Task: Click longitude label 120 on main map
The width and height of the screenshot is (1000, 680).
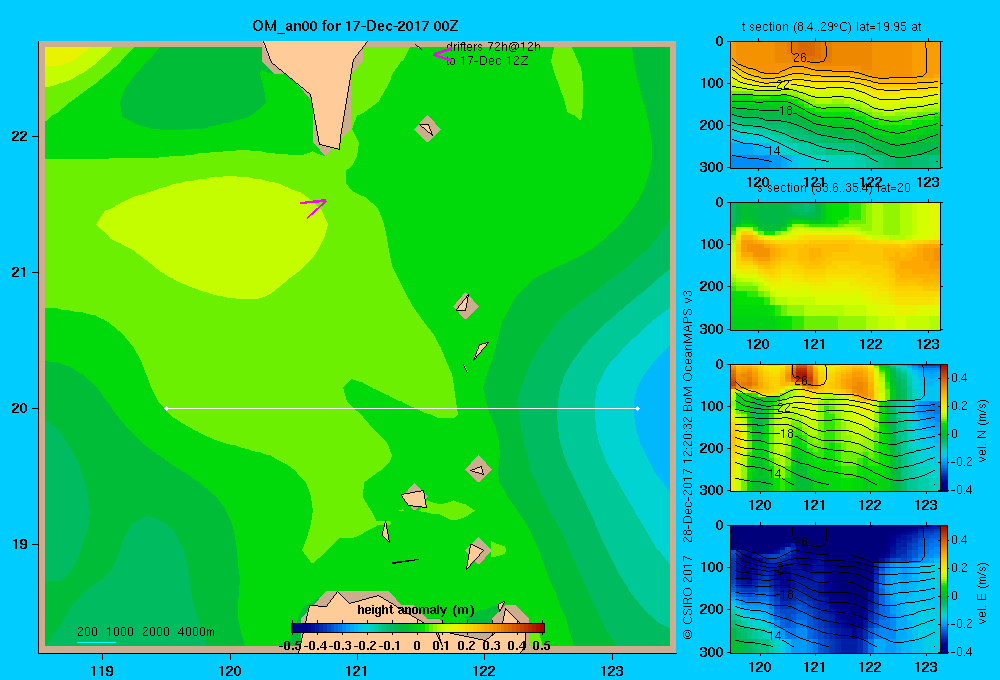Action: (230, 670)
